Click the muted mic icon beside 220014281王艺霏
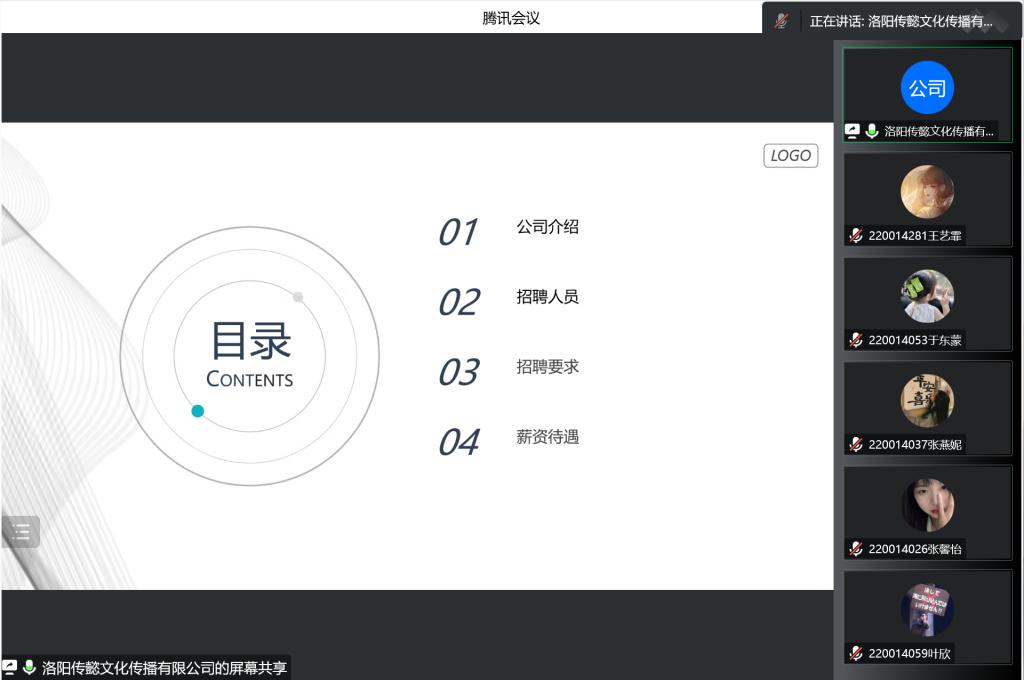The image size is (1024, 680). click(x=856, y=236)
